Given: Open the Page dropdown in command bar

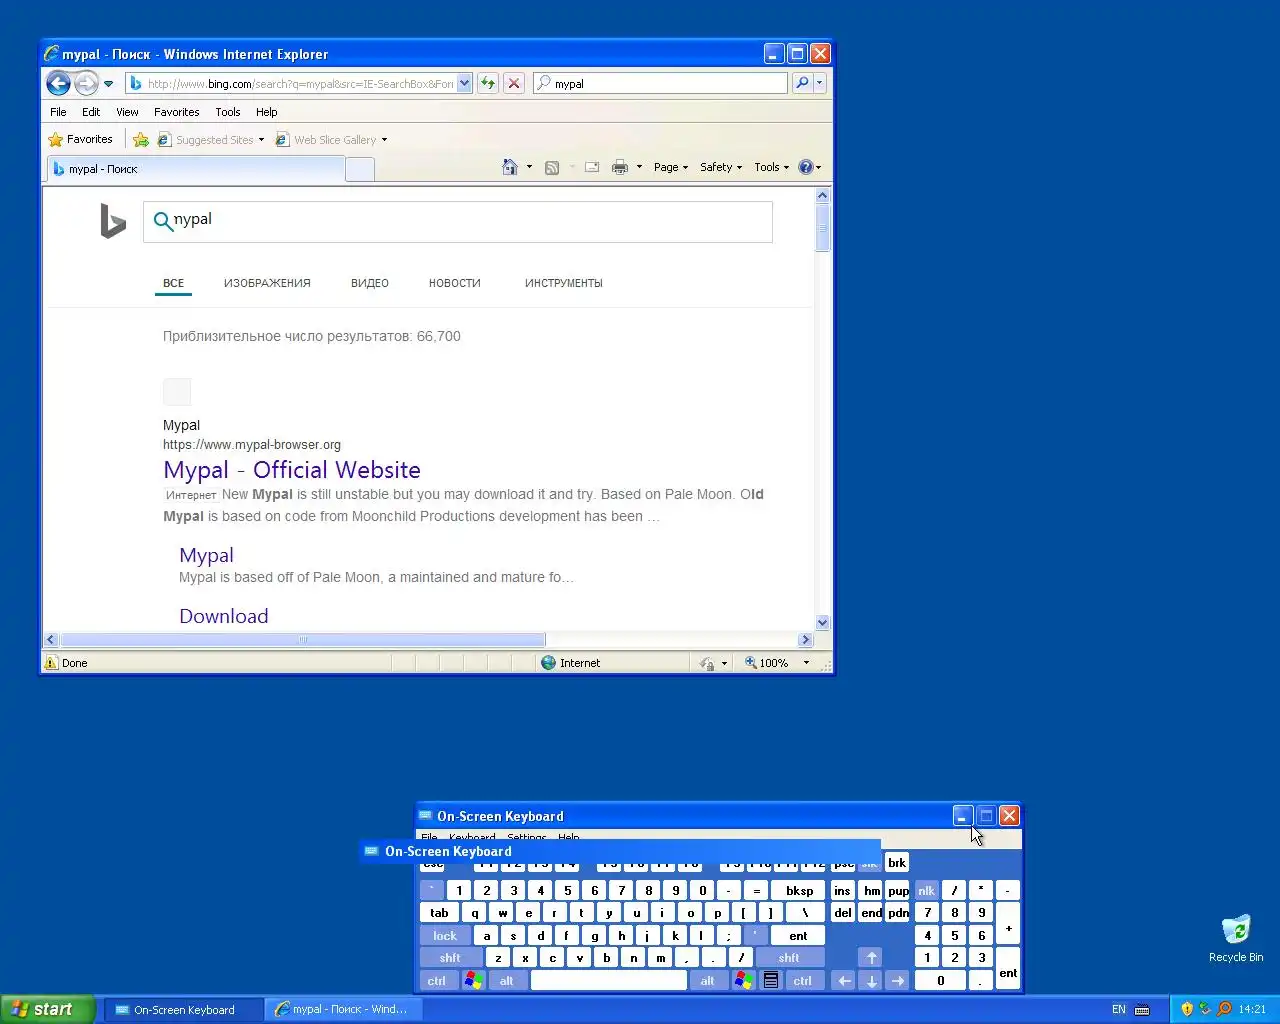Looking at the screenshot, I should pyautogui.click(x=671, y=167).
